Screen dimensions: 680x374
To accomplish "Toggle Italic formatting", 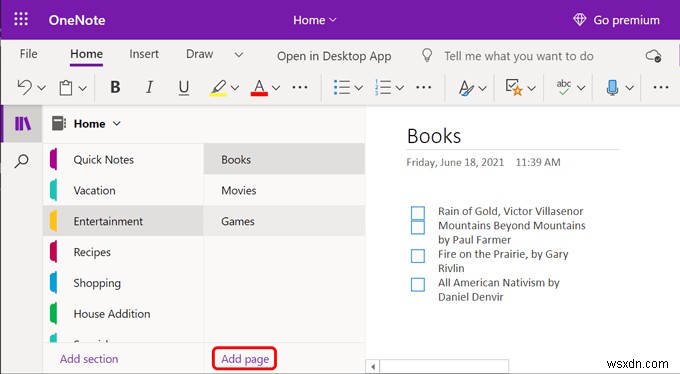I will click(x=149, y=87).
